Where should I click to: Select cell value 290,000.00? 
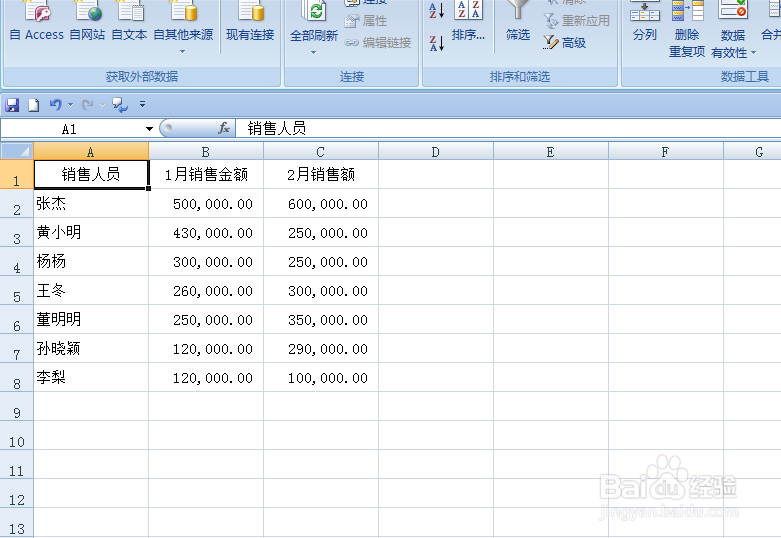[321, 348]
